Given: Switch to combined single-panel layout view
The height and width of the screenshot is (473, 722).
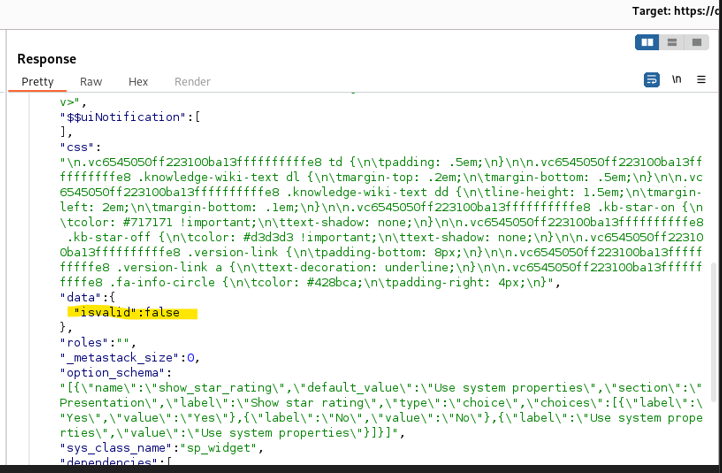Looking at the screenshot, I should (x=697, y=42).
